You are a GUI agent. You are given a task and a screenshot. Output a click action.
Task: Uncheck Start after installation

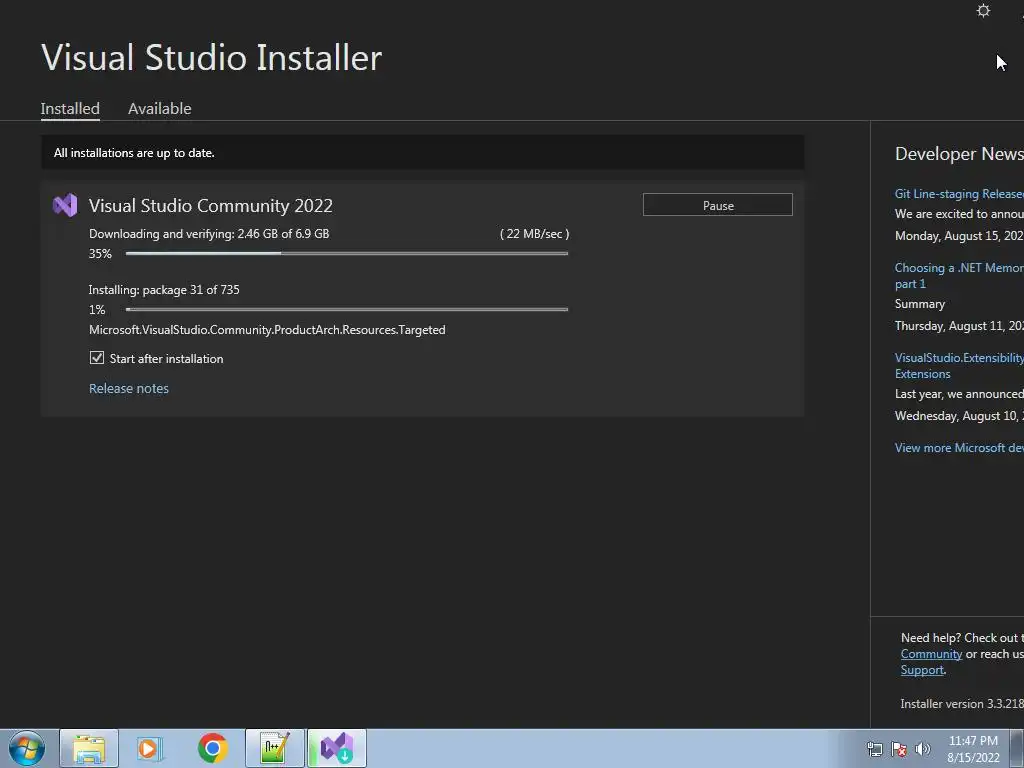point(97,358)
